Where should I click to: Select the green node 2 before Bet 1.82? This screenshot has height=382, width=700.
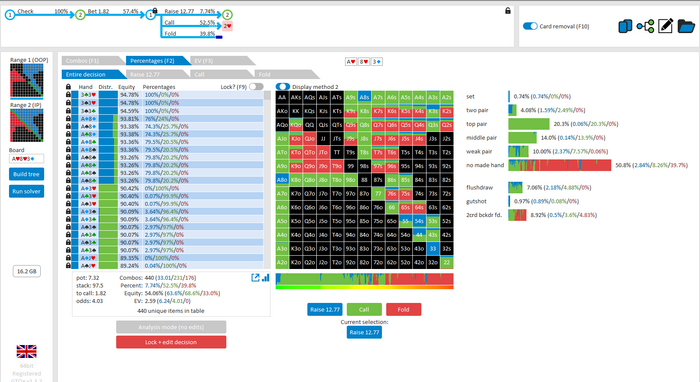click(80, 15)
